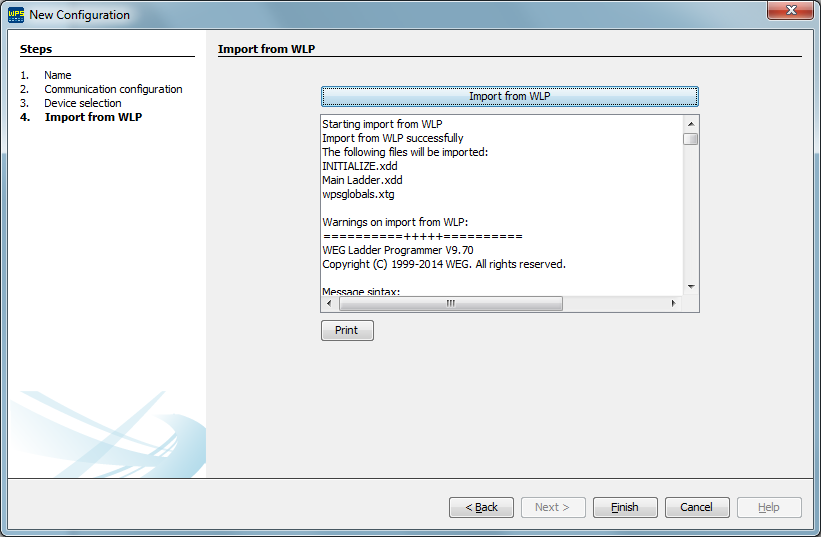Click the Help button
Viewport: 821px width, 537px height.
(769, 507)
